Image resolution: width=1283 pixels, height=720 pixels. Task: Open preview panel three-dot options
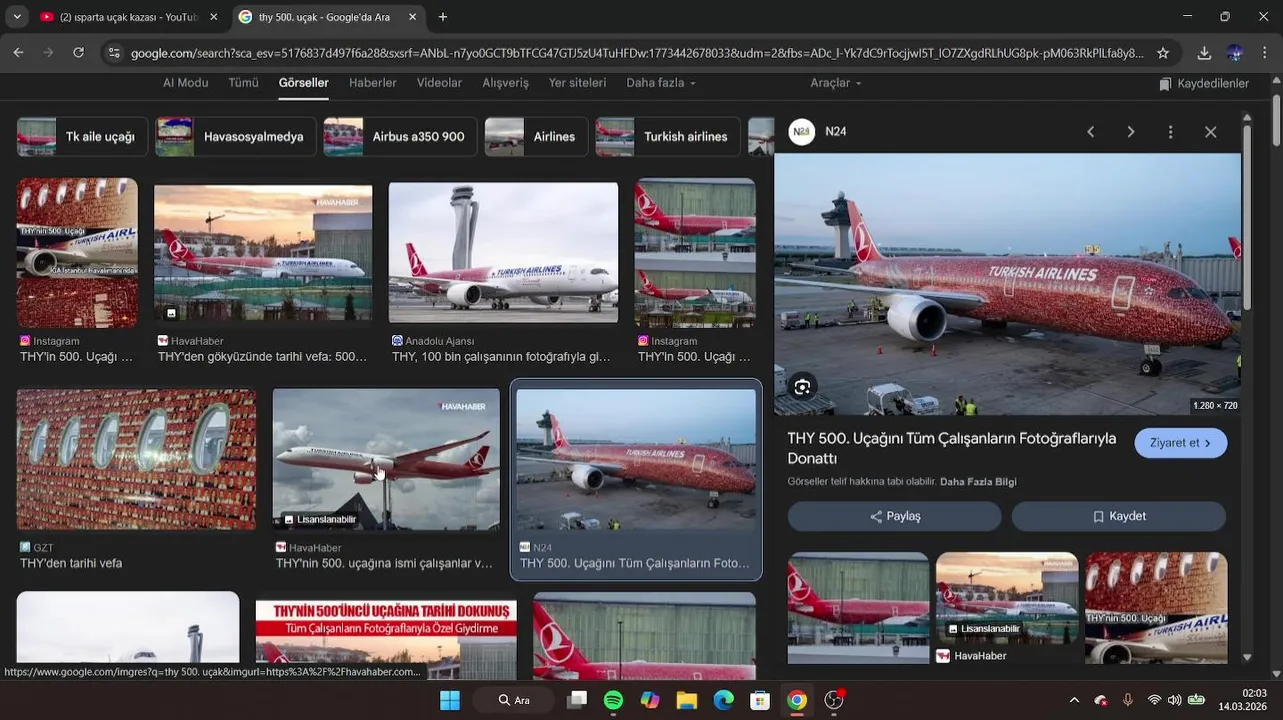[x=1170, y=132]
